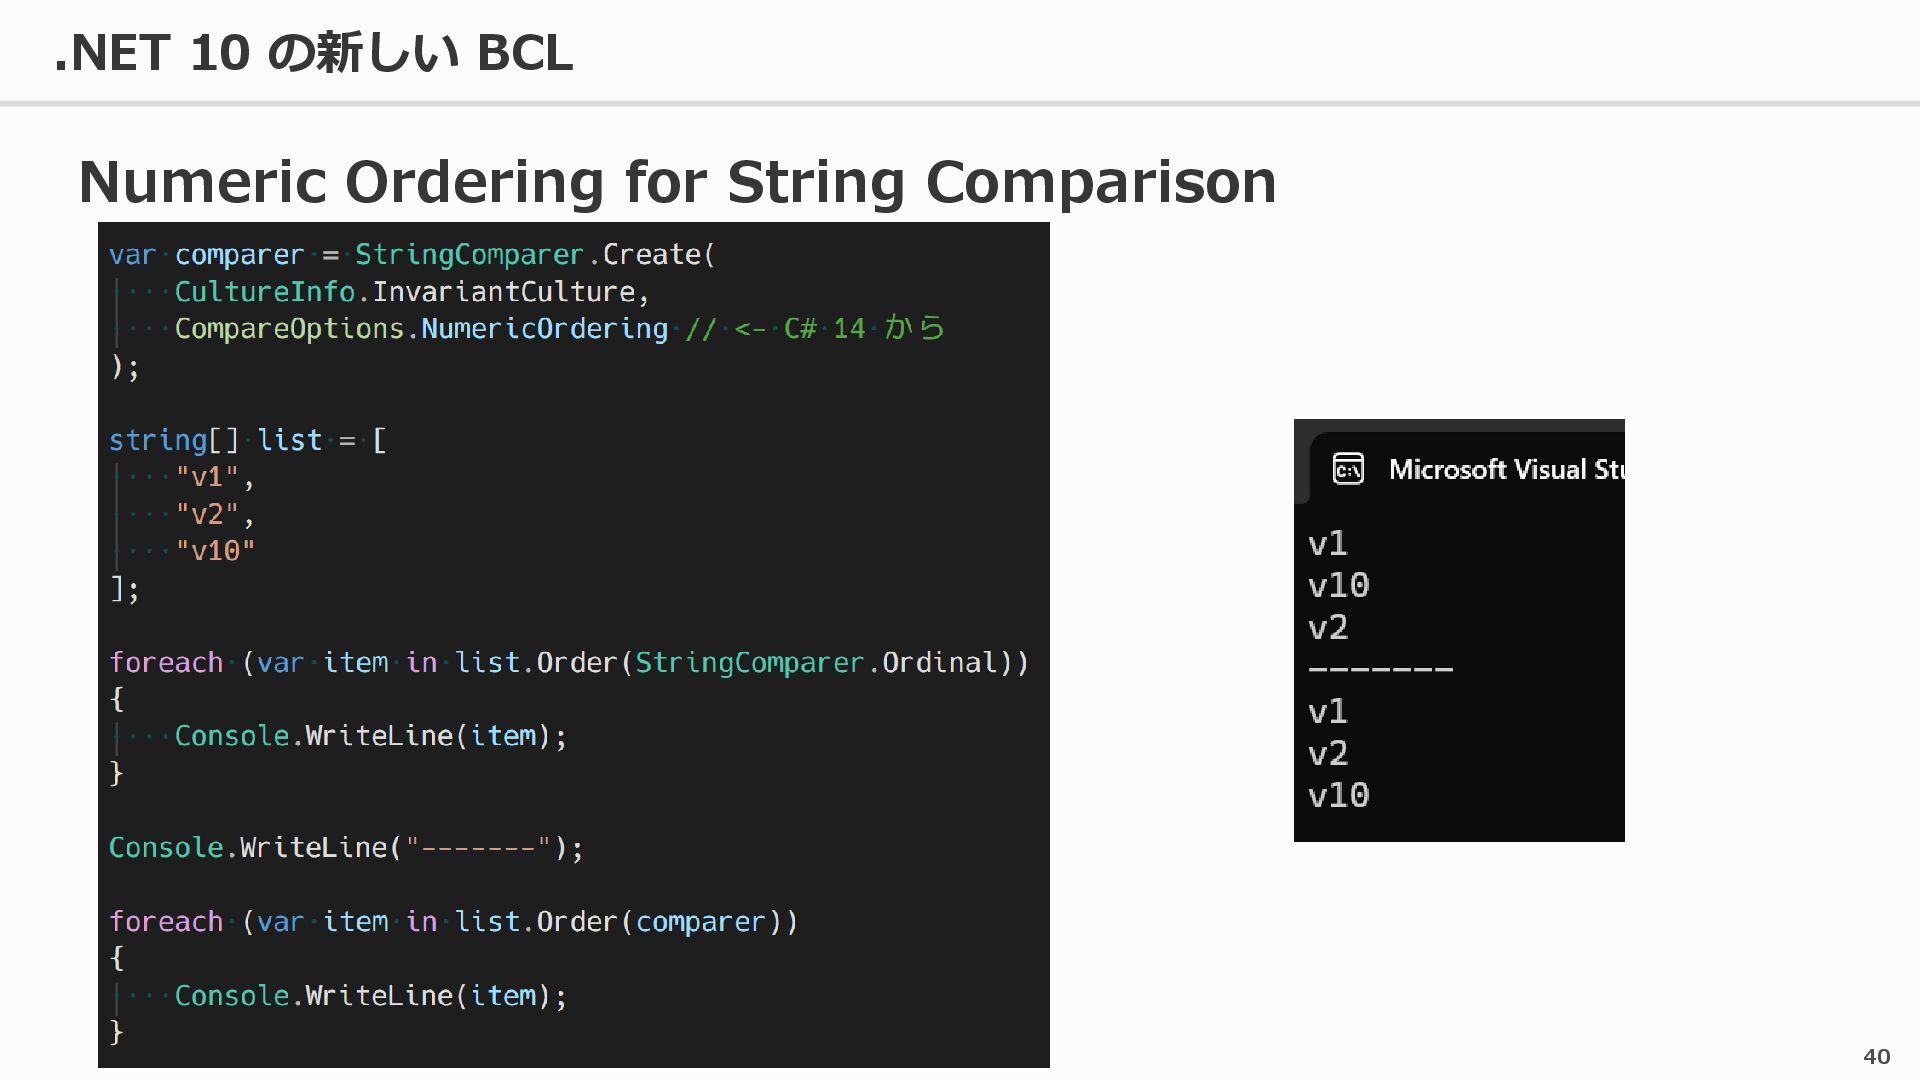Click the "v10" string literal
1920x1080 pixels.
click(x=216, y=551)
